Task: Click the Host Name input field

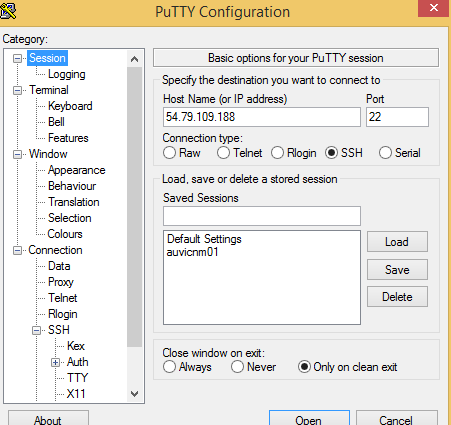Action: pos(262,117)
